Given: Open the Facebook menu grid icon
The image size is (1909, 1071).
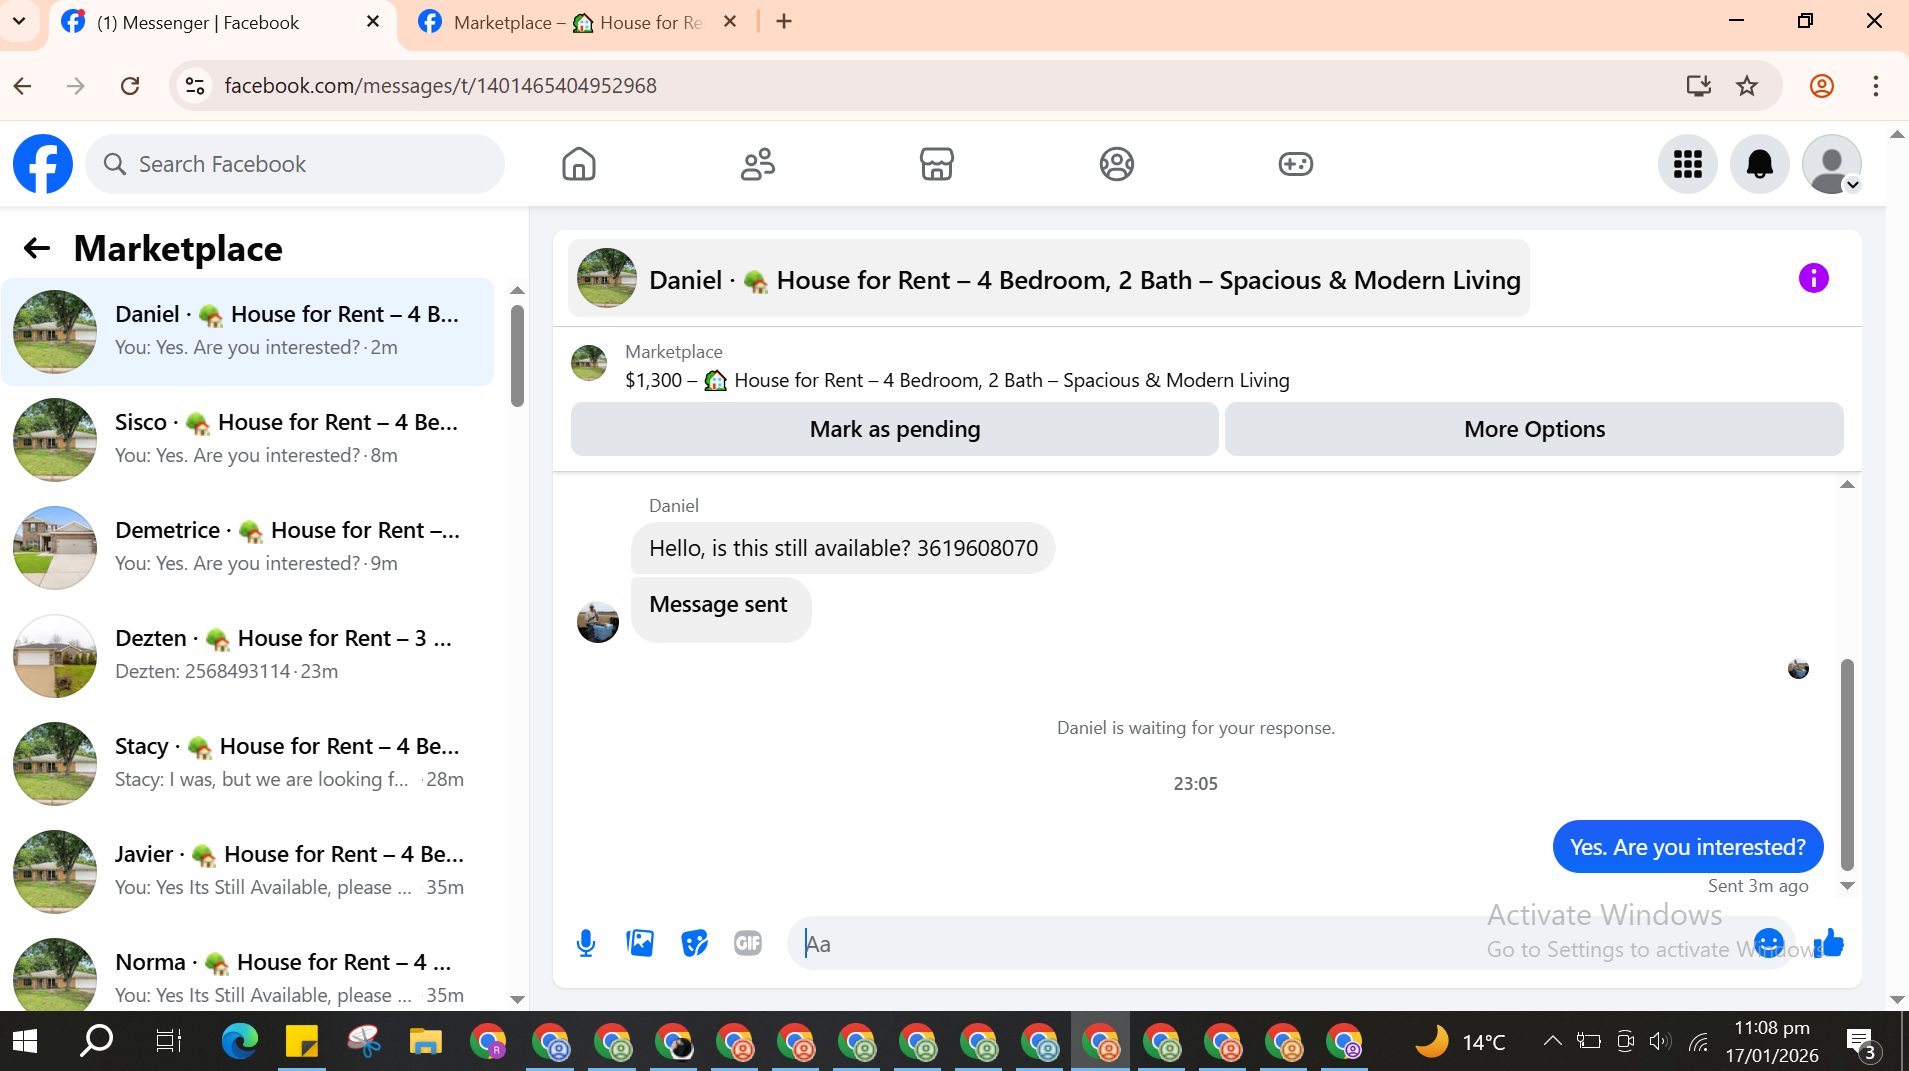Looking at the screenshot, I should tap(1688, 164).
